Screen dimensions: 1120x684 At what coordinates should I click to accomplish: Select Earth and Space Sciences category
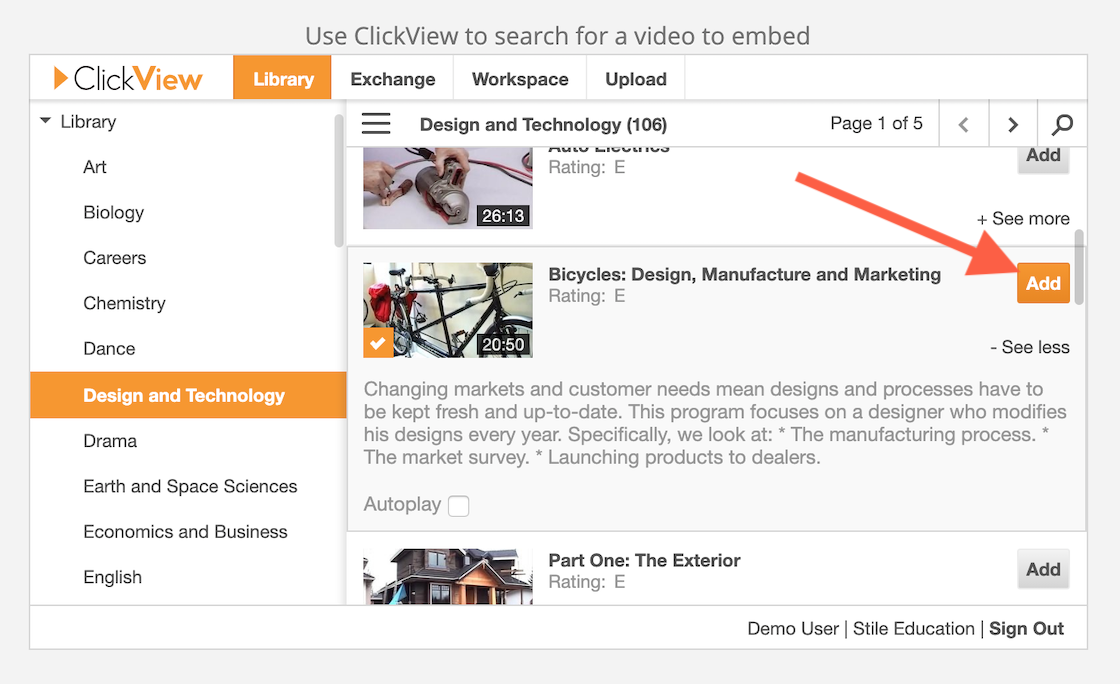[190, 486]
